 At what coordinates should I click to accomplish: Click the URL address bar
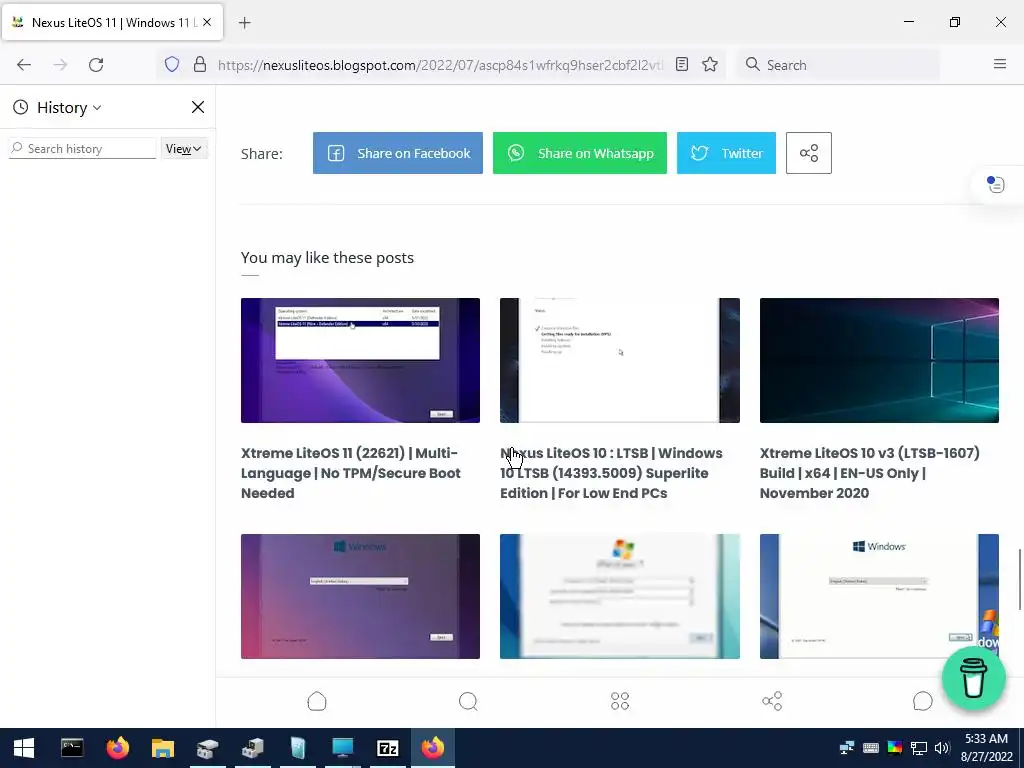[x=440, y=65]
